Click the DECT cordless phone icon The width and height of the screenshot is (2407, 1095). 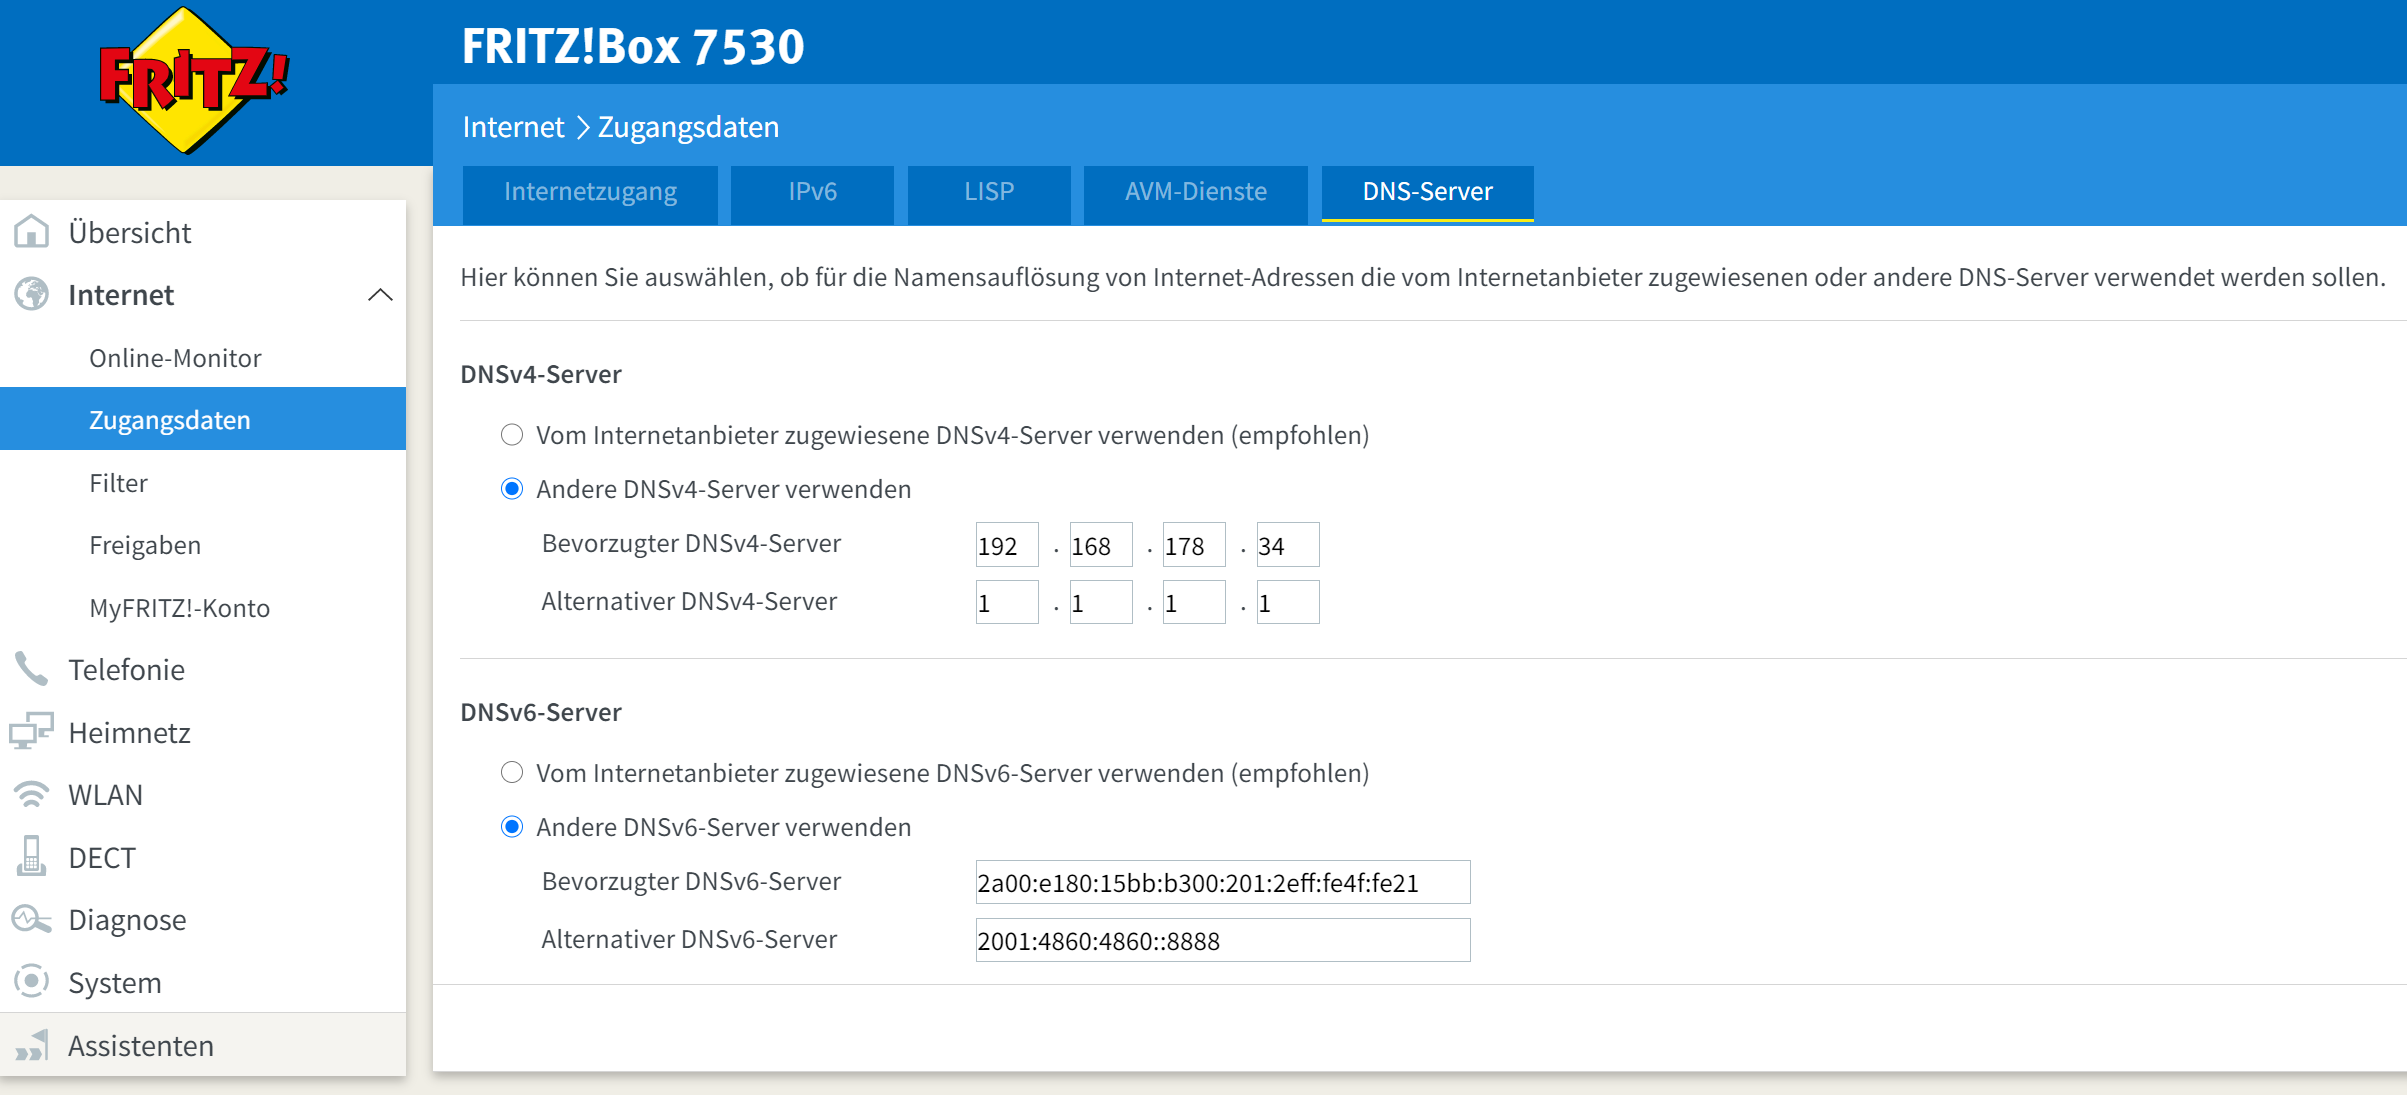point(32,856)
